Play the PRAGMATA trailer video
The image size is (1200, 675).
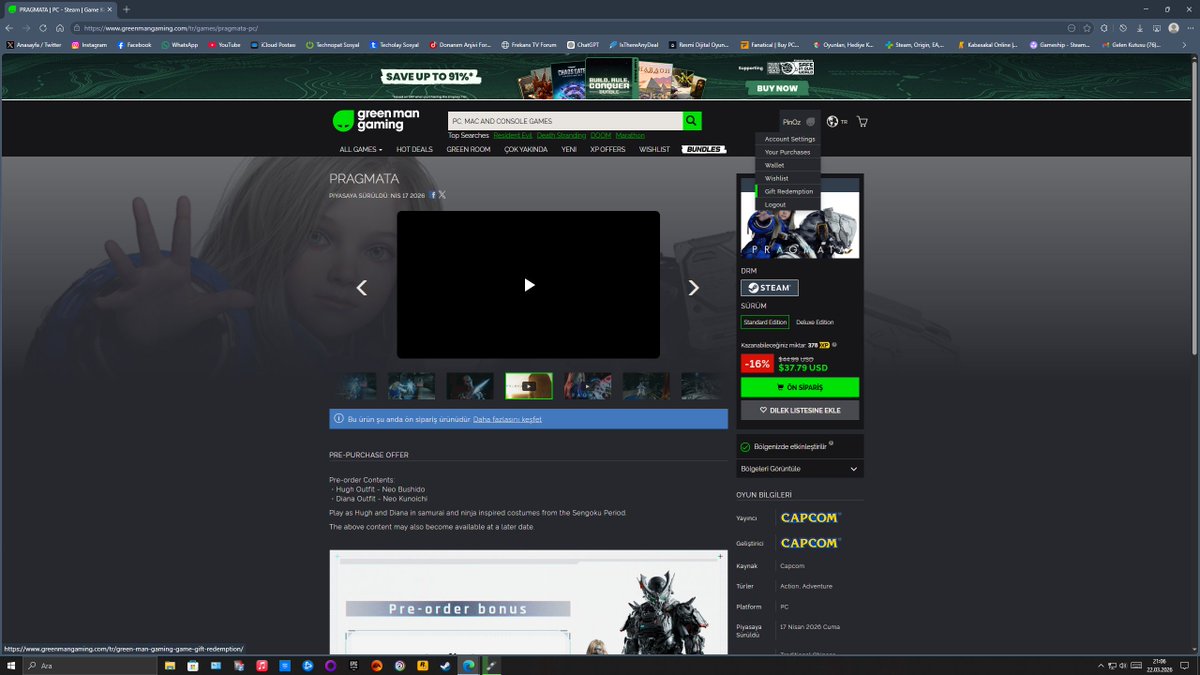pos(529,285)
